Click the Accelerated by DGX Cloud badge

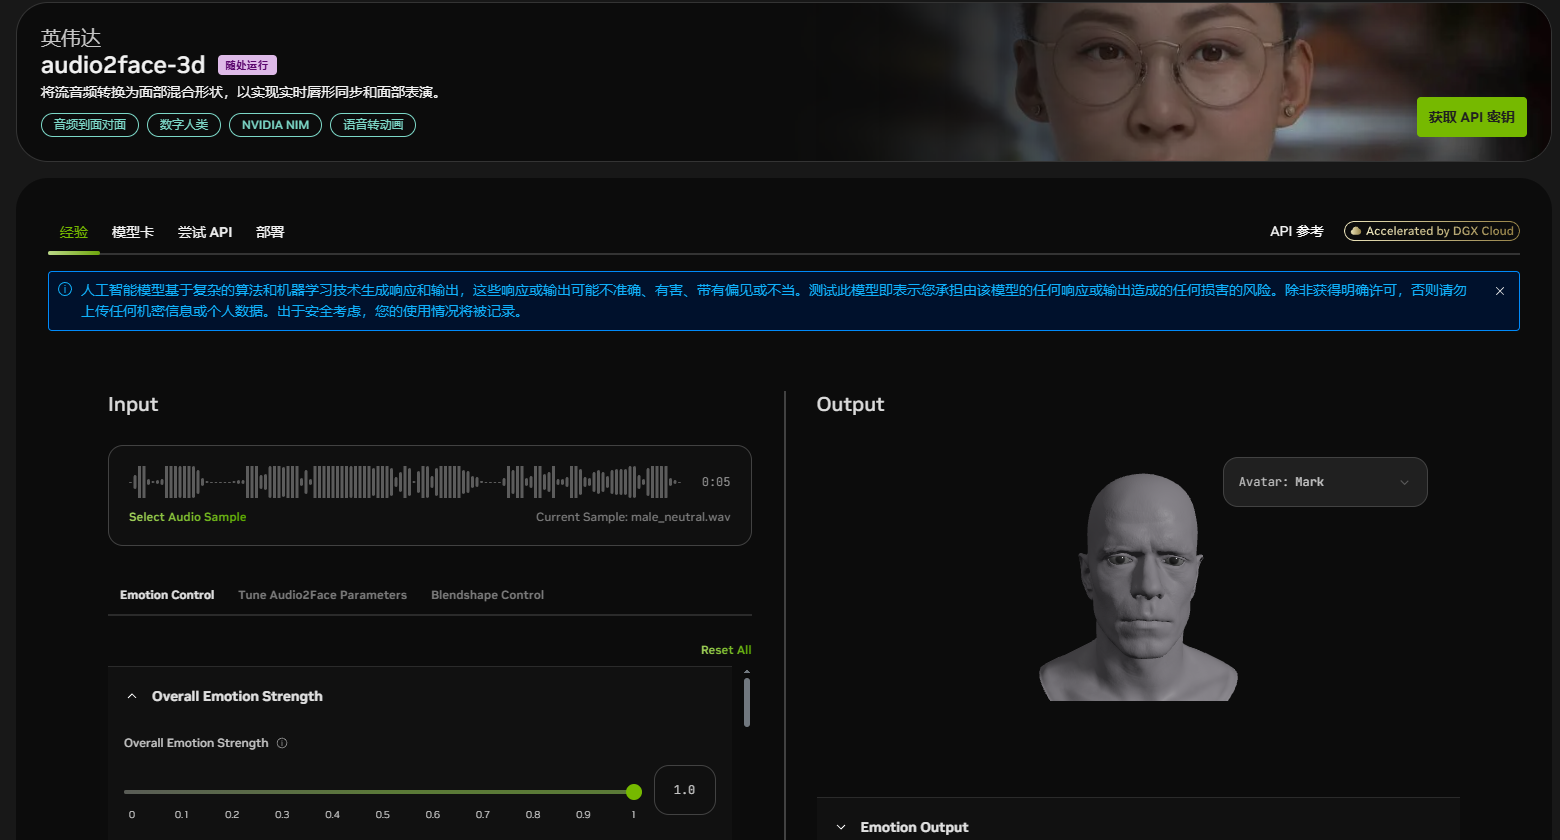1430,230
